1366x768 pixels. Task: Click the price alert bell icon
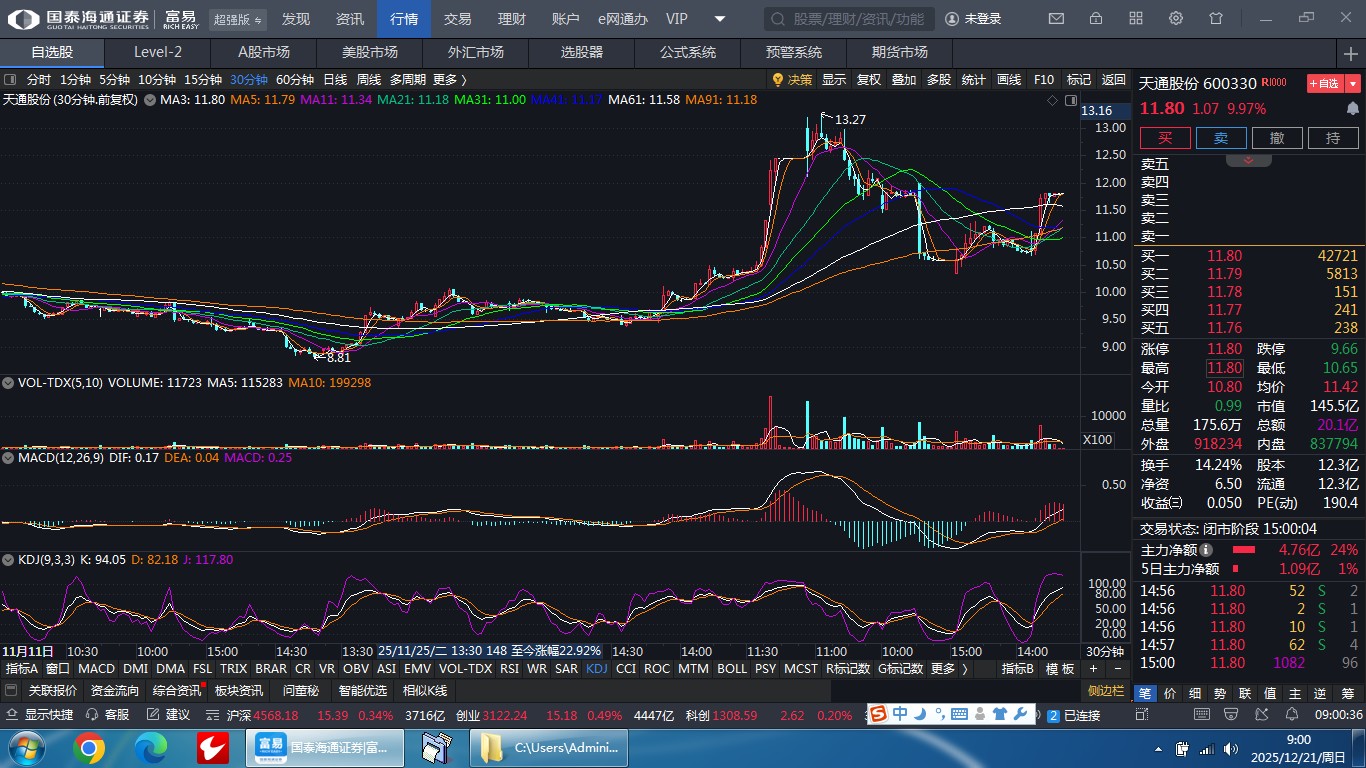pyautogui.click(x=1352, y=108)
